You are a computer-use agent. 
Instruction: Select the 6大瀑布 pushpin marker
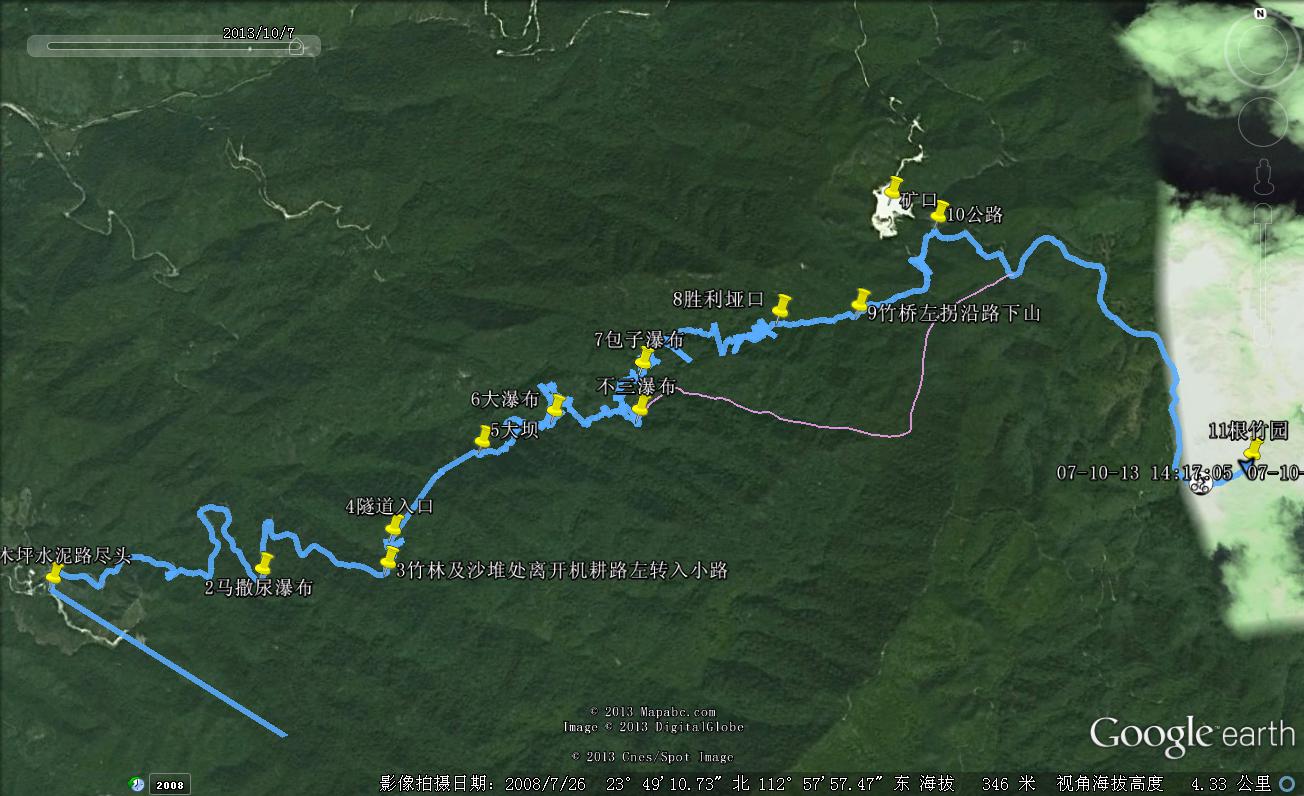pos(556,404)
